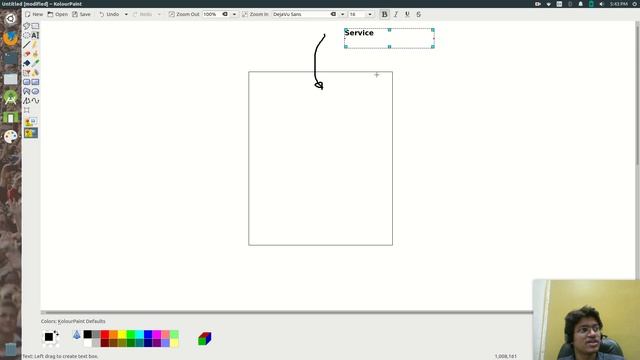The height and width of the screenshot is (360, 640).
Task: Pick the magenta color swatch
Action: click(x=157, y=335)
